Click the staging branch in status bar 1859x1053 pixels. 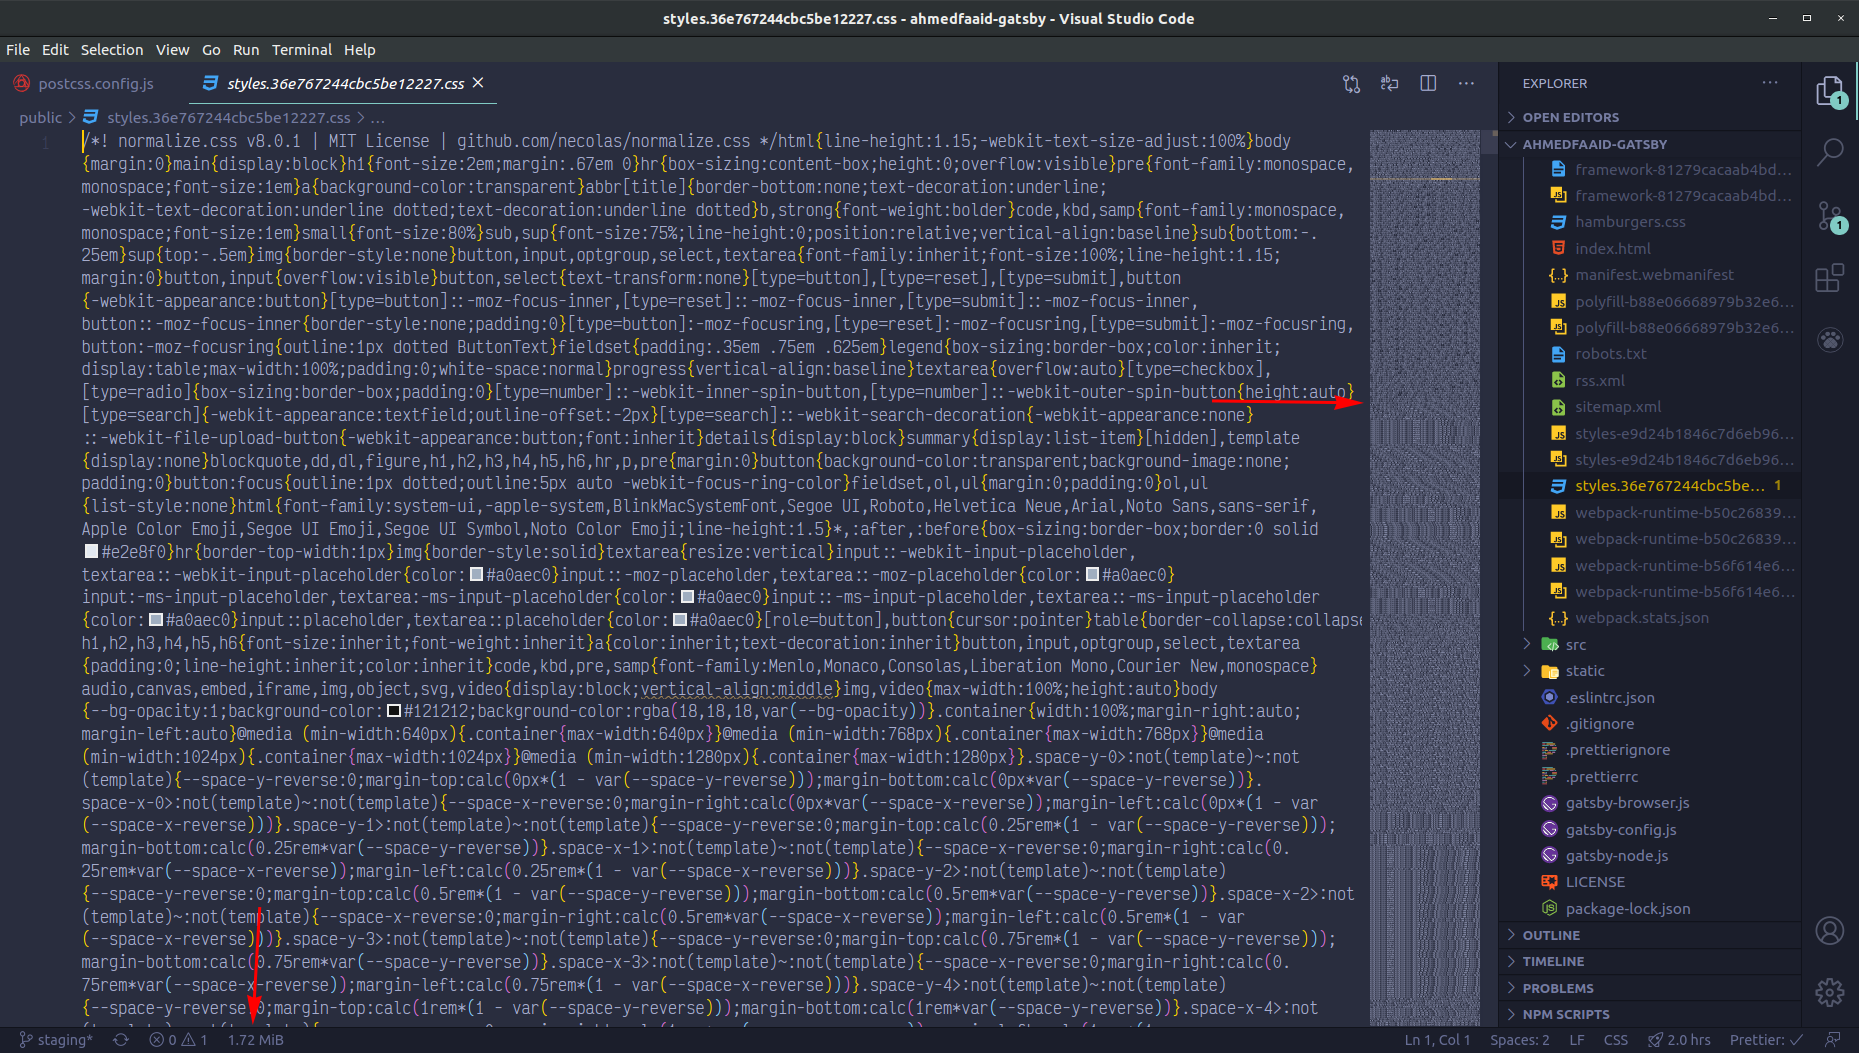(57, 1040)
